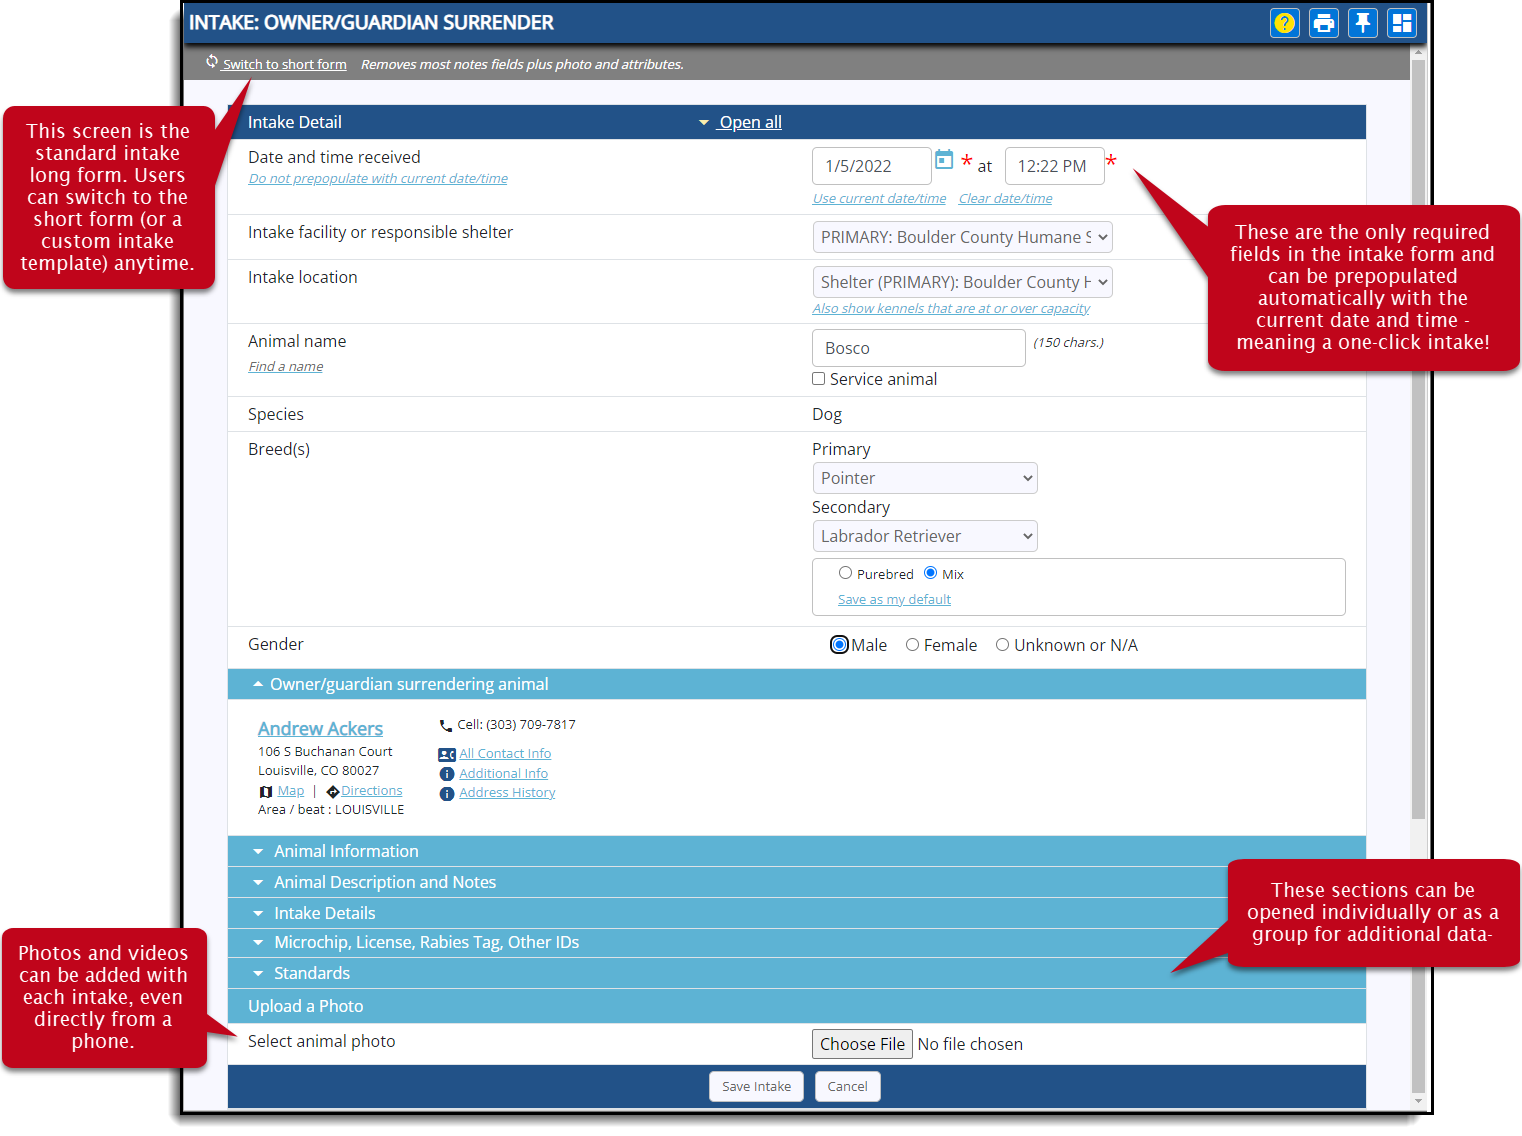Expand the Animal Information section
1522x1136 pixels.
796,851
